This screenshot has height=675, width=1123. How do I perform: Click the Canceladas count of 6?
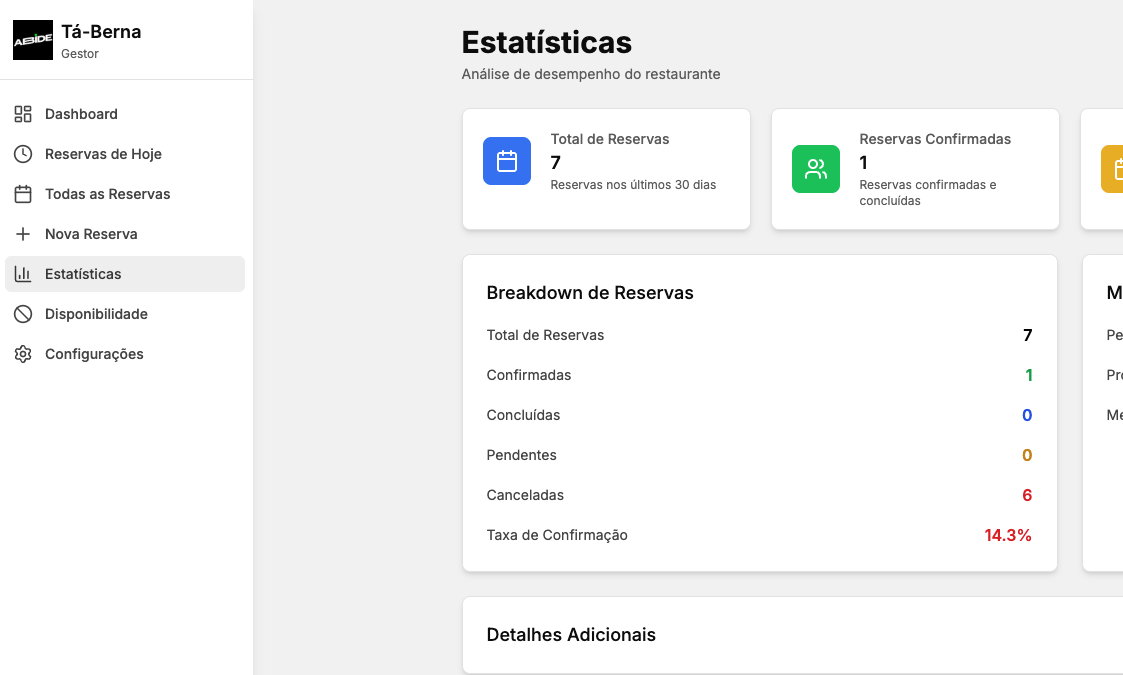[1027, 495]
